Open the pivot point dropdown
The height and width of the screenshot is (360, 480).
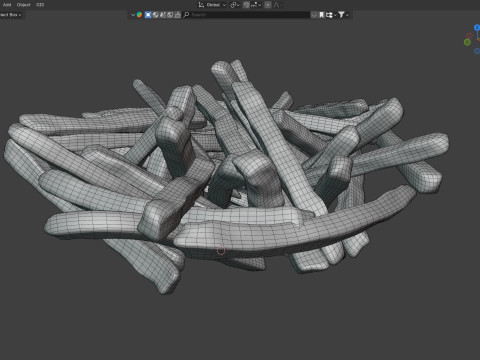235,5
